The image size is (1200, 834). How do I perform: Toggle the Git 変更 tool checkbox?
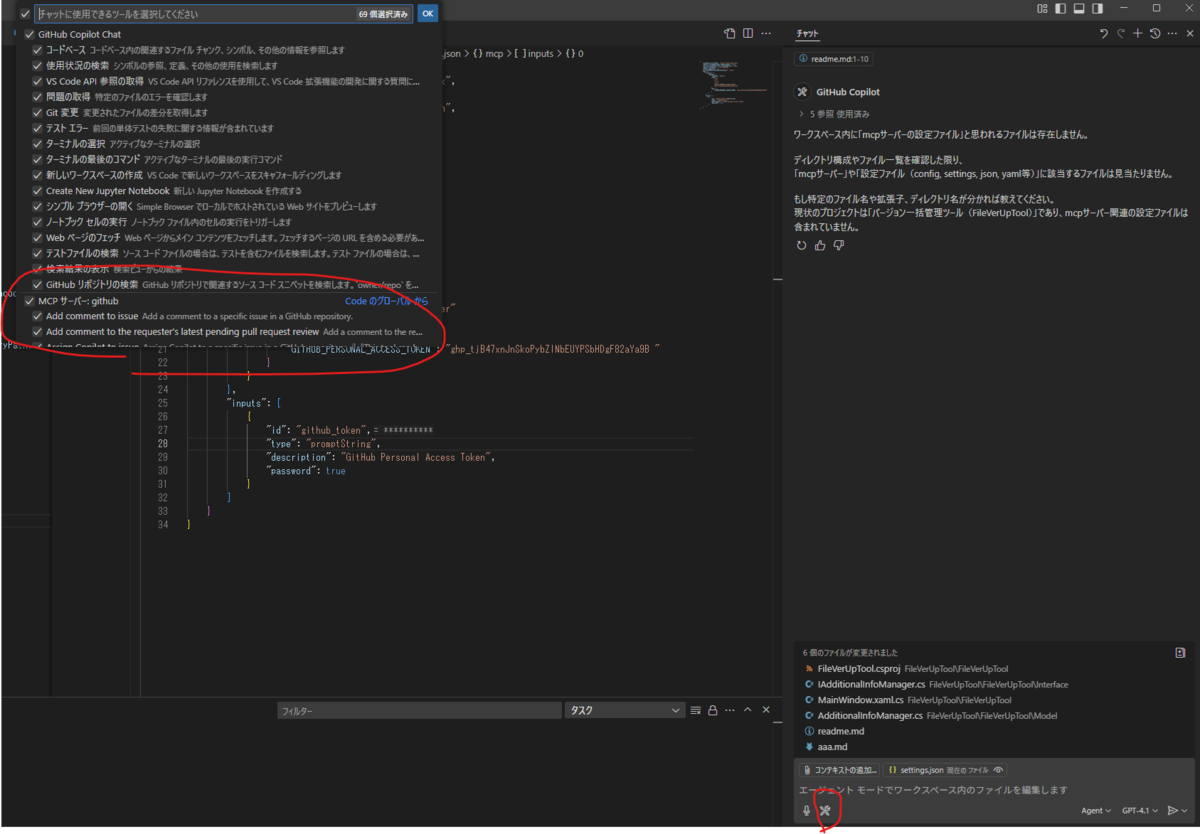pos(37,112)
